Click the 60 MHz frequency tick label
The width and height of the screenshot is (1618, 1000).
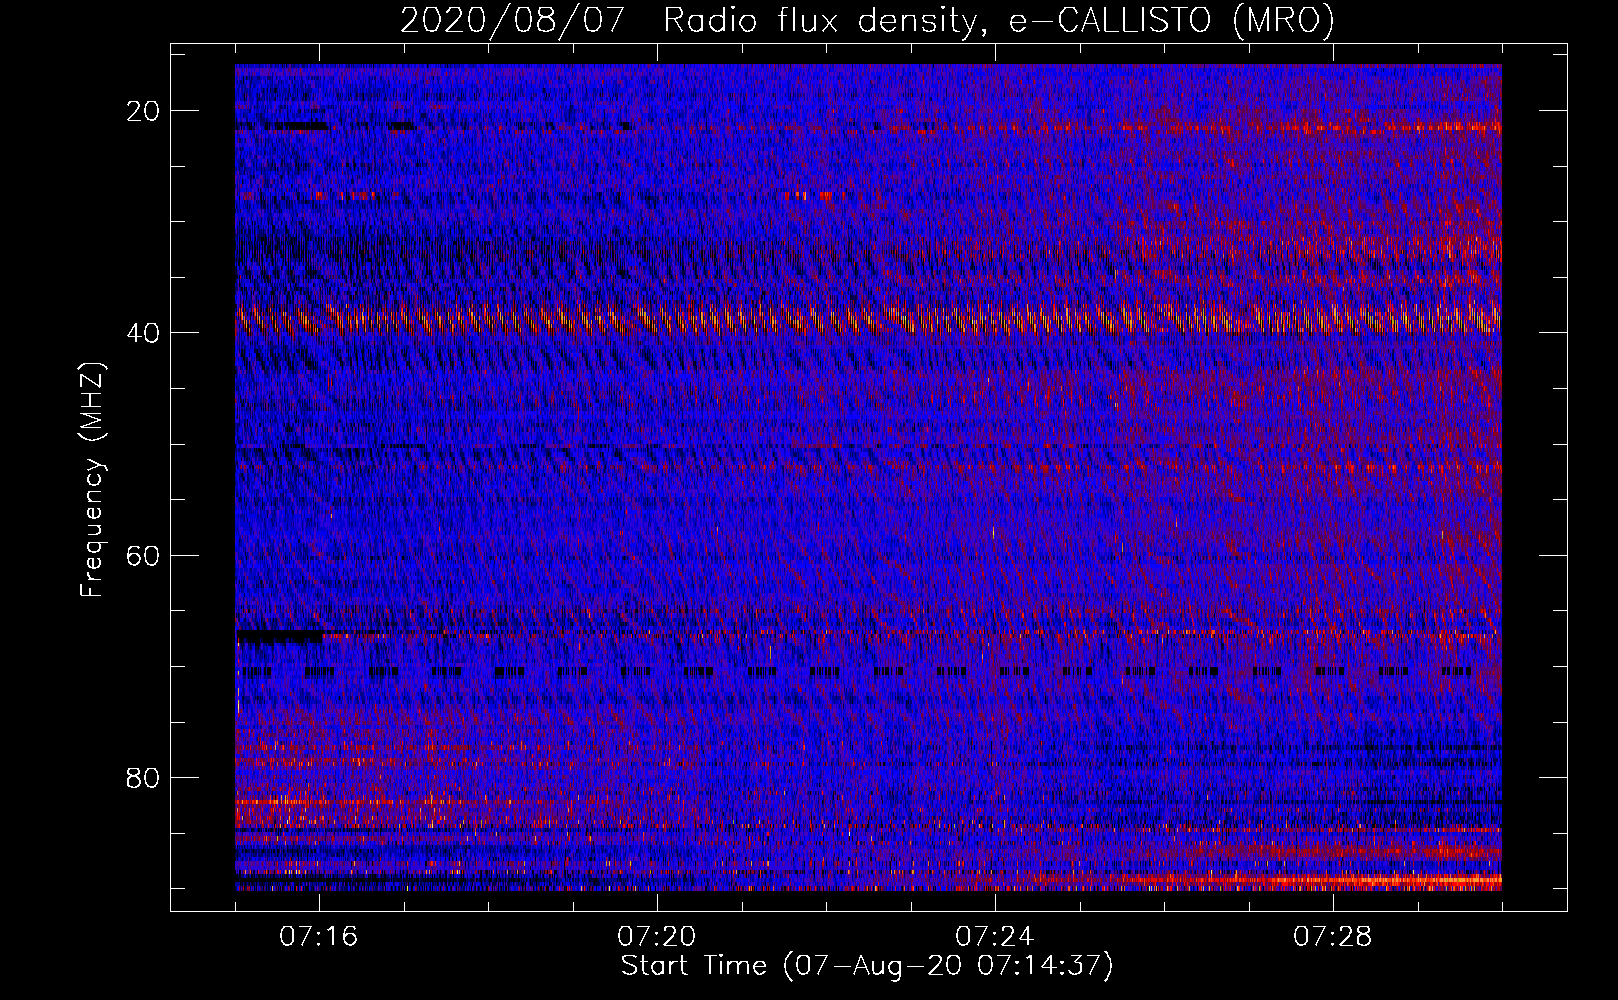tap(144, 555)
